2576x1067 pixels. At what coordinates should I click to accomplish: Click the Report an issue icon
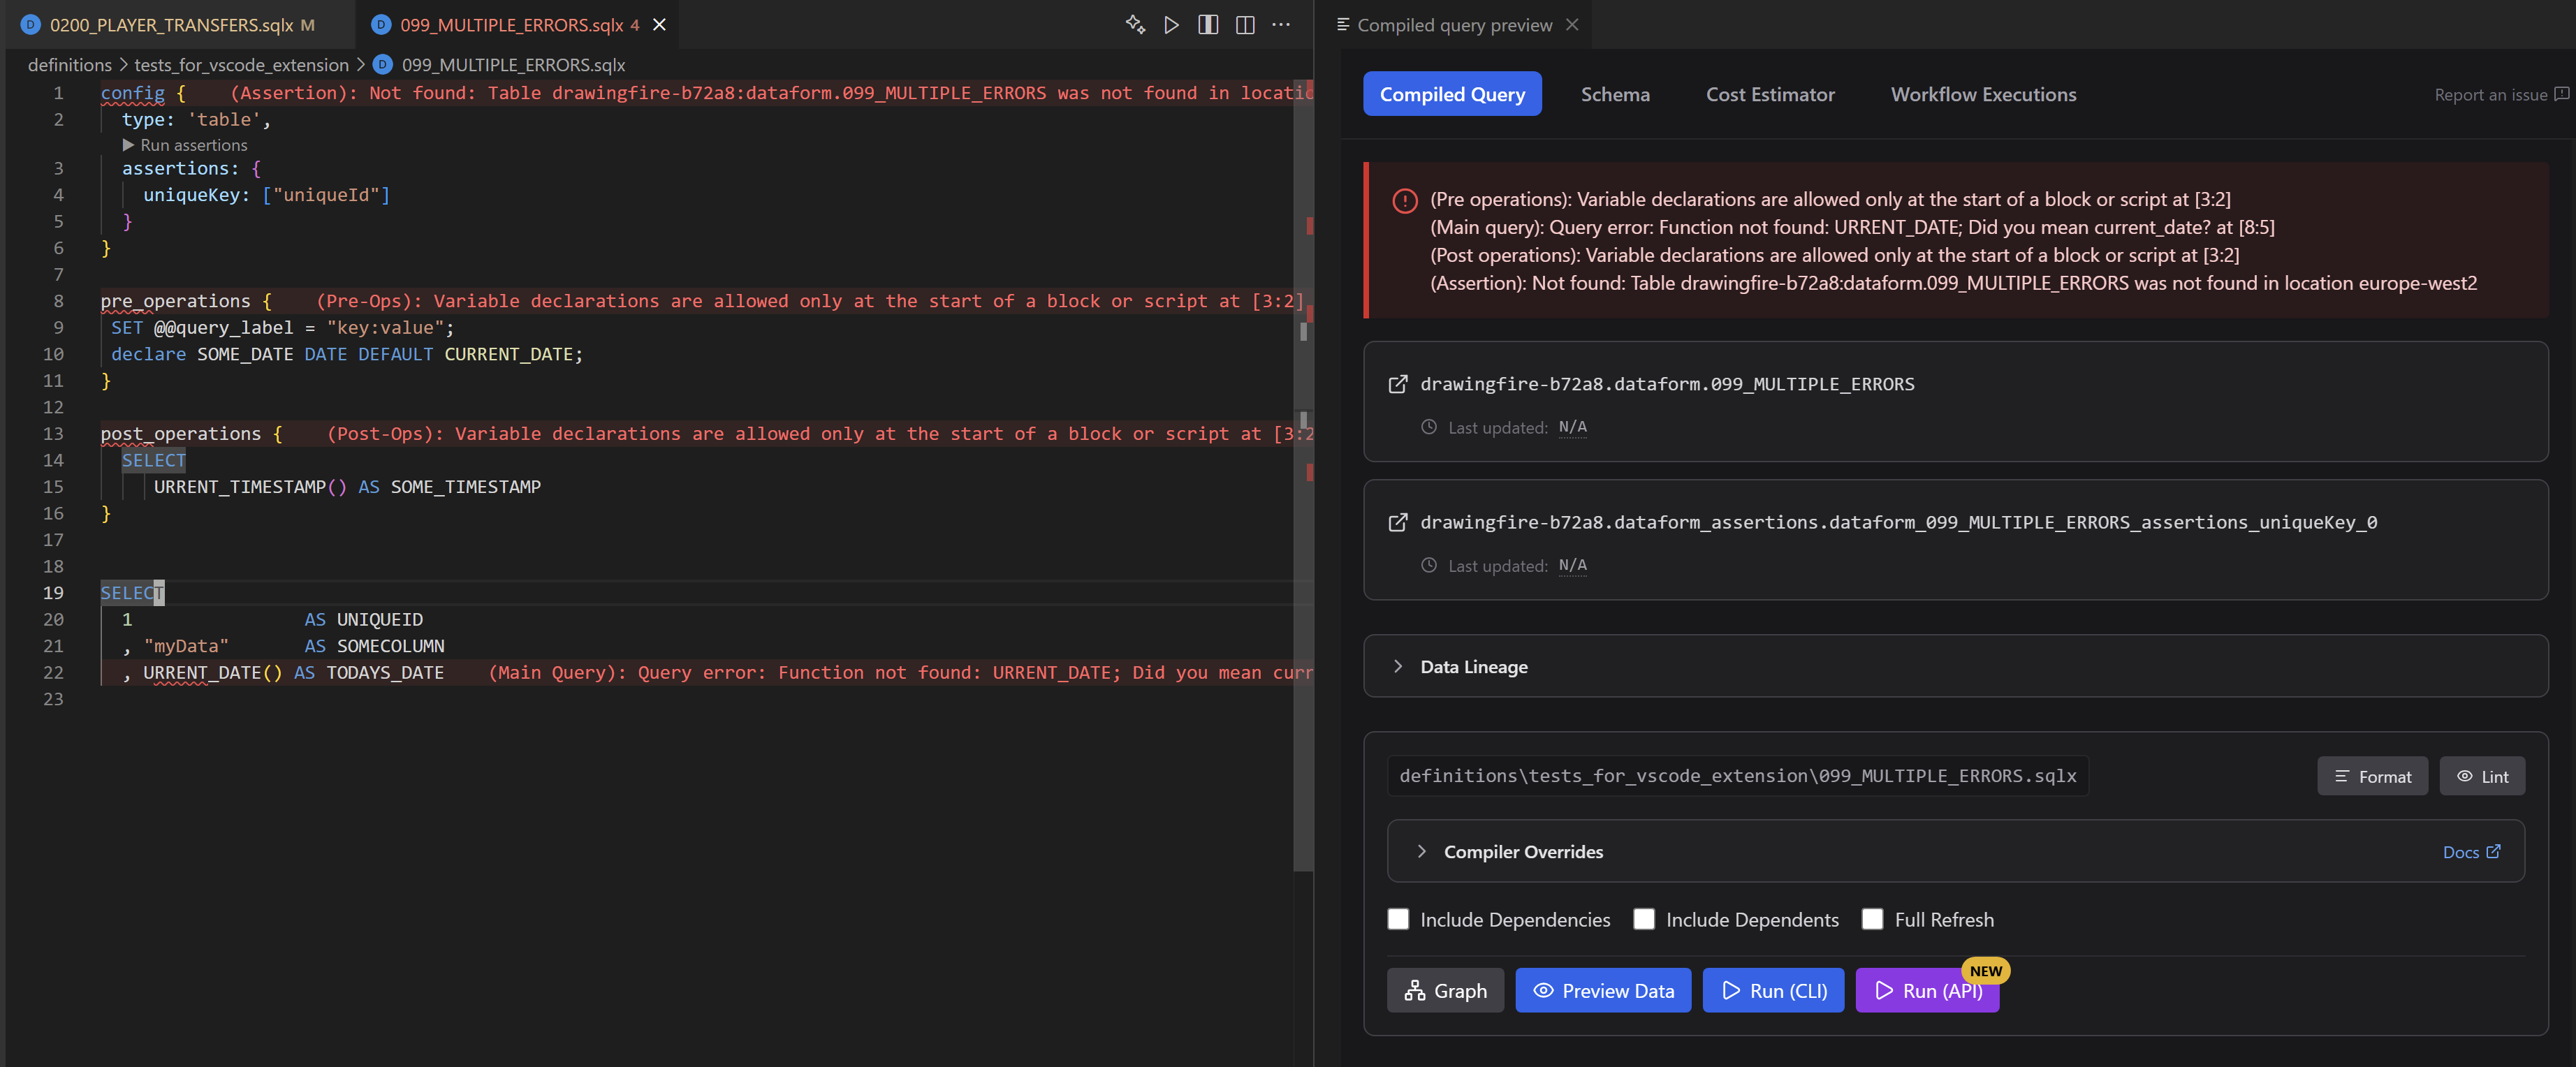[2562, 94]
